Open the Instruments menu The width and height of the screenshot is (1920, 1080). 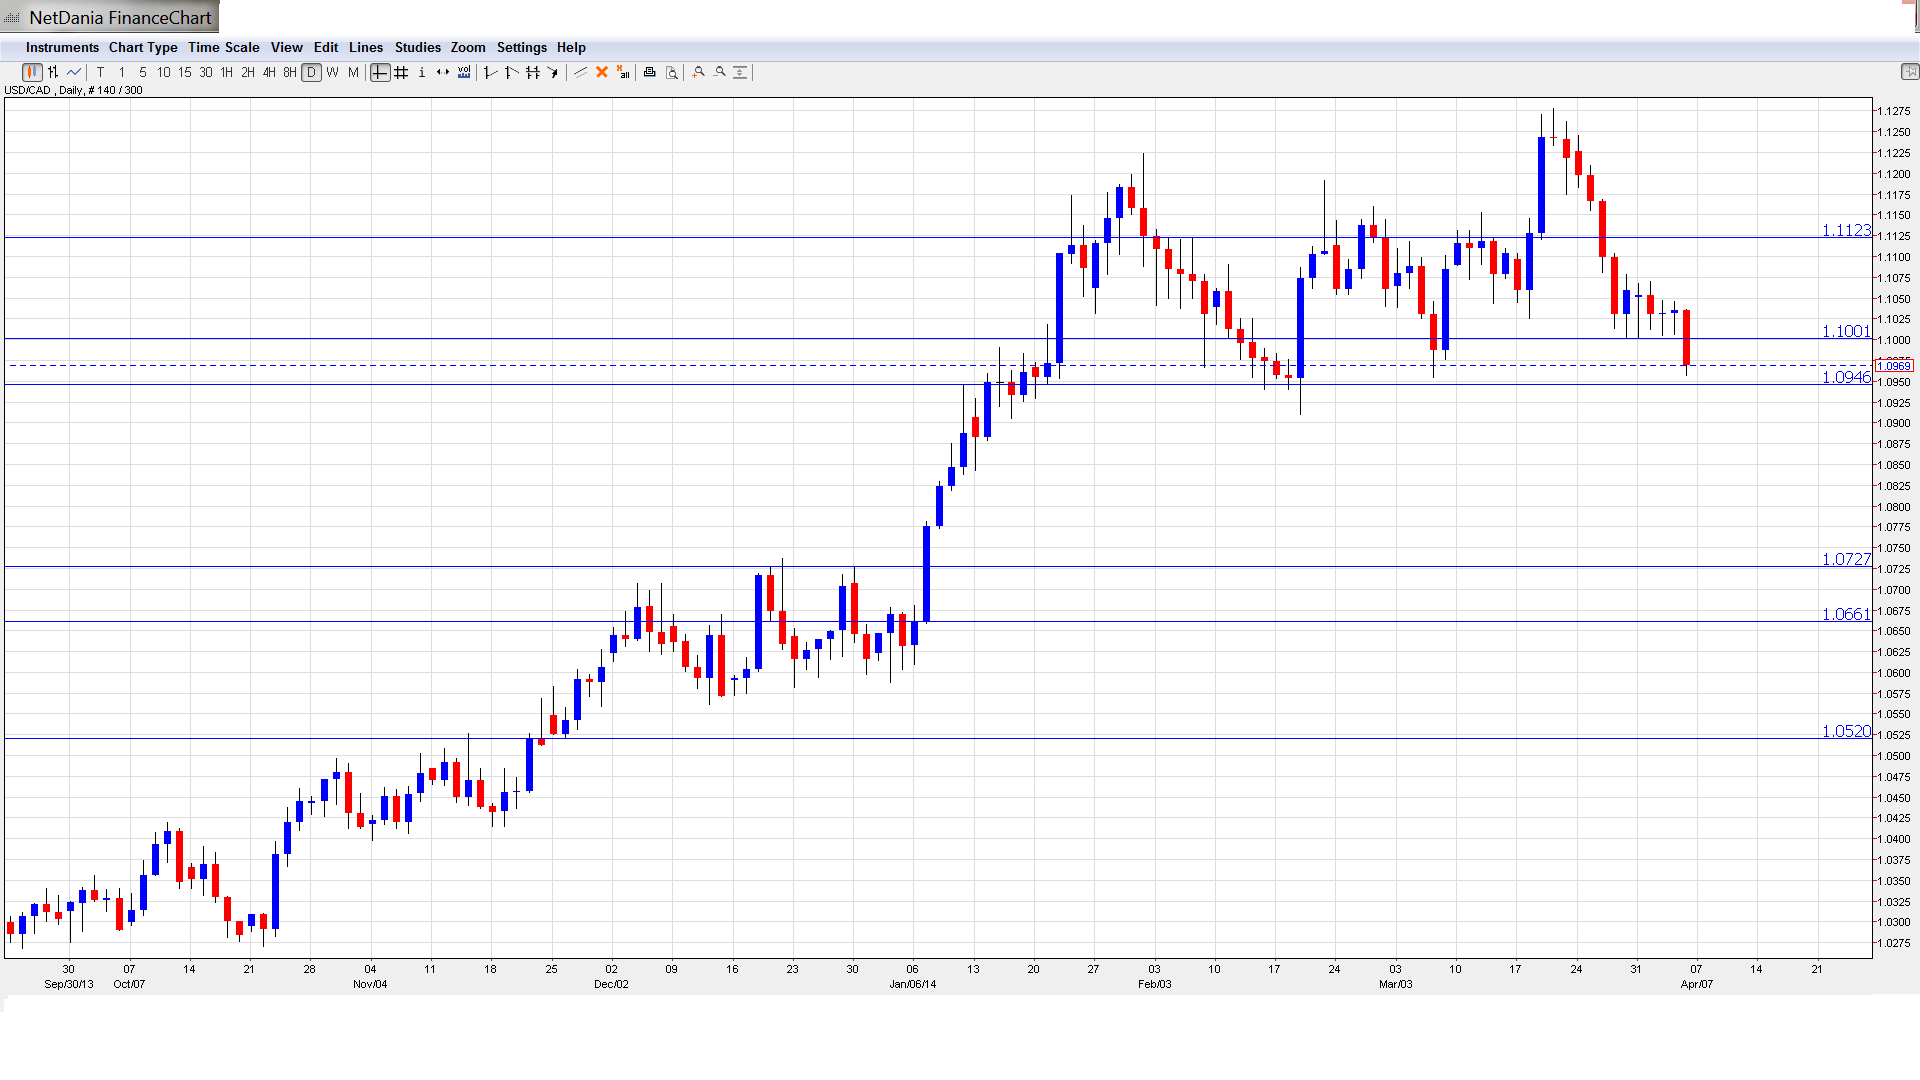tap(62, 47)
